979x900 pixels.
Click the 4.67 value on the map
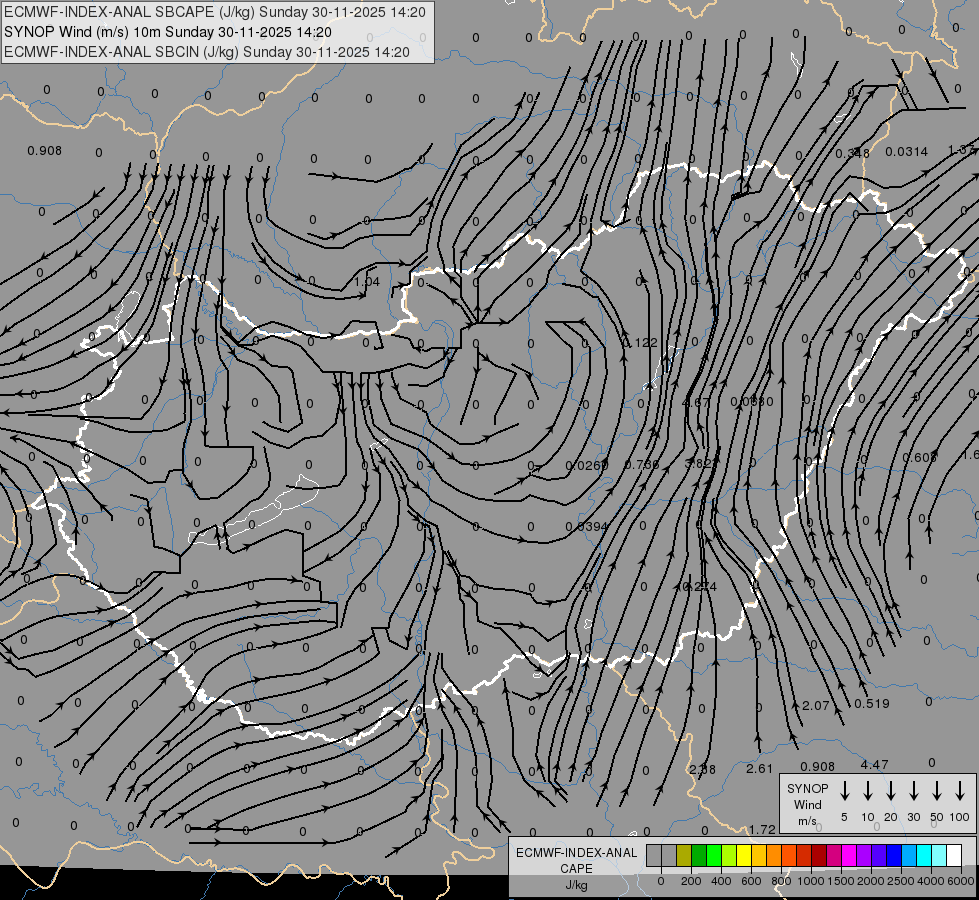(x=696, y=402)
